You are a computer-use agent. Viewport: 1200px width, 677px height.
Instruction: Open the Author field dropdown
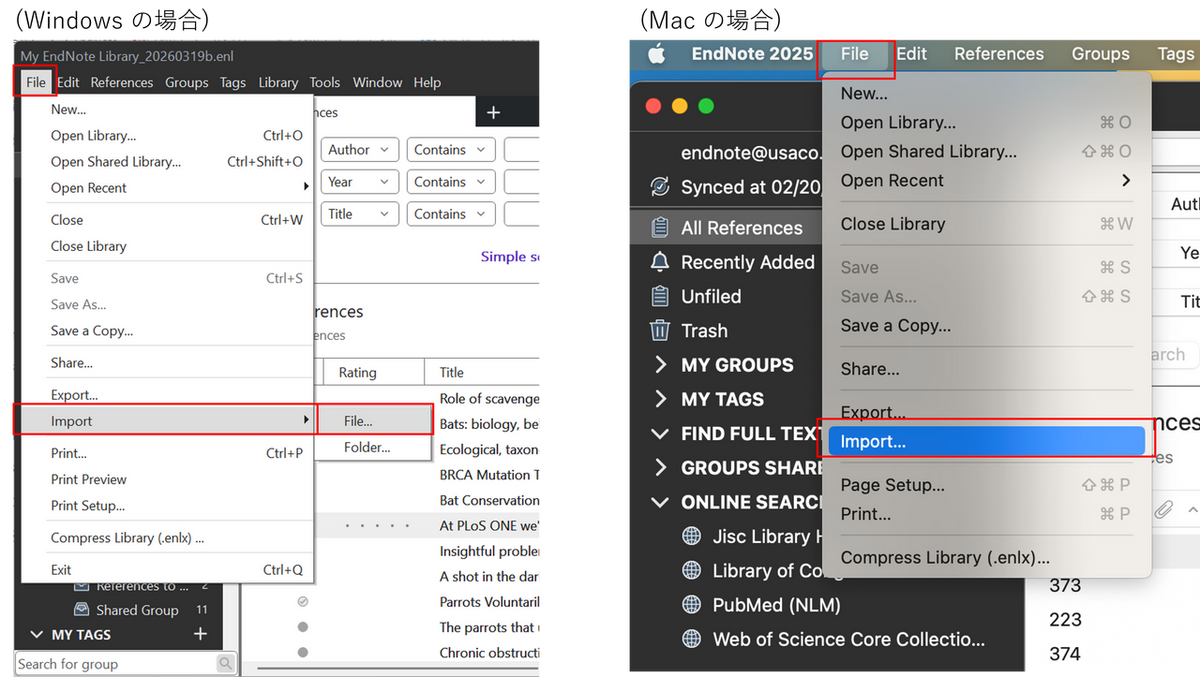(359, 150)
